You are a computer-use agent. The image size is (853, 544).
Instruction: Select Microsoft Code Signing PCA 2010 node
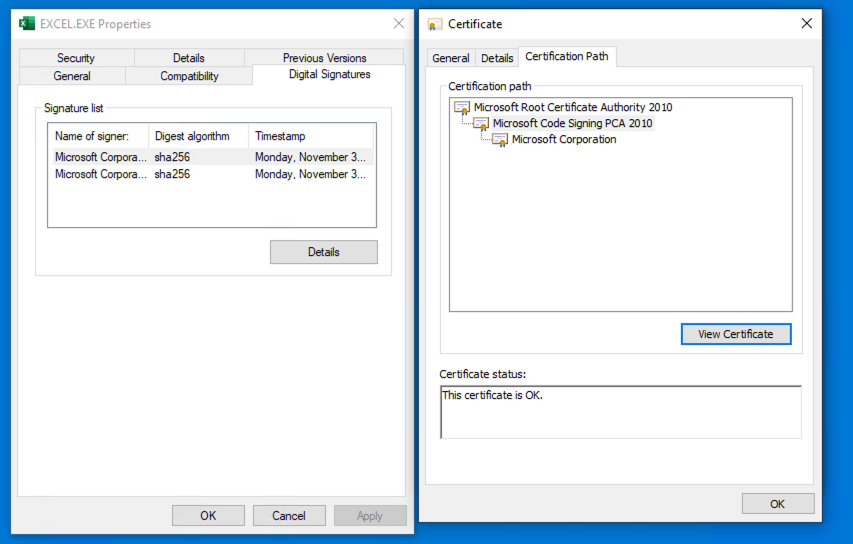coord(572,124)
